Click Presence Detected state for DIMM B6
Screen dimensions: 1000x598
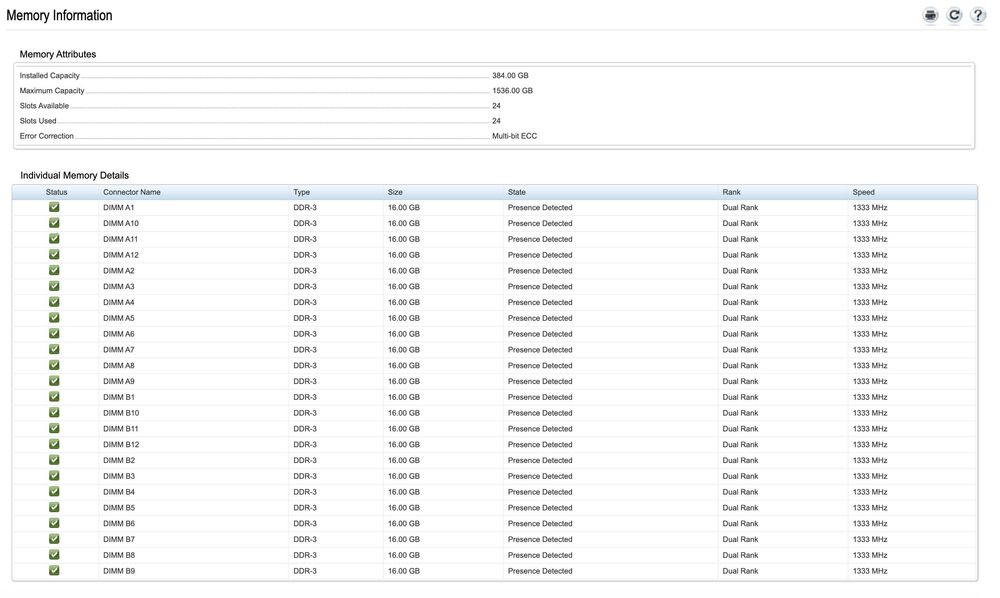point(540,523)
